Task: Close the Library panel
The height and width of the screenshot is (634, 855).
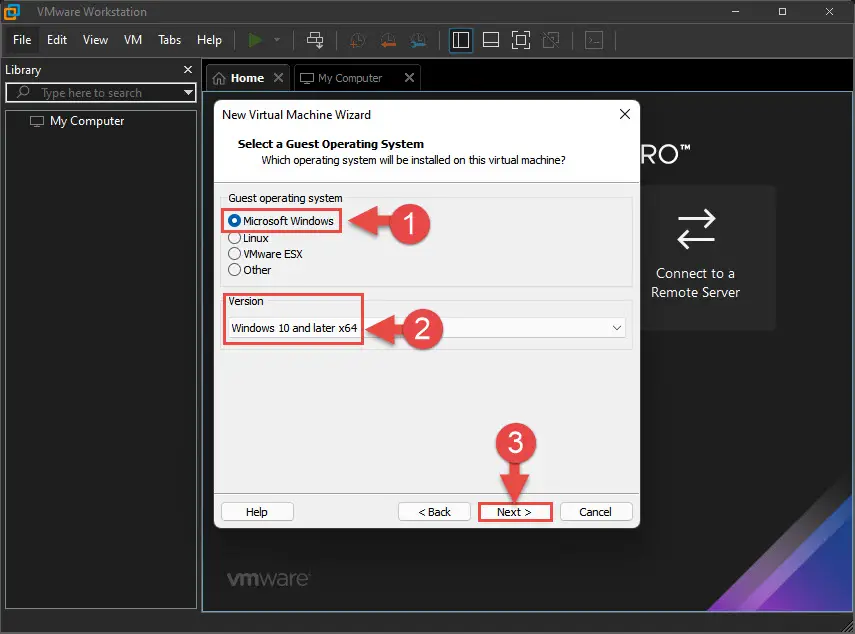Action: (188, 69)
